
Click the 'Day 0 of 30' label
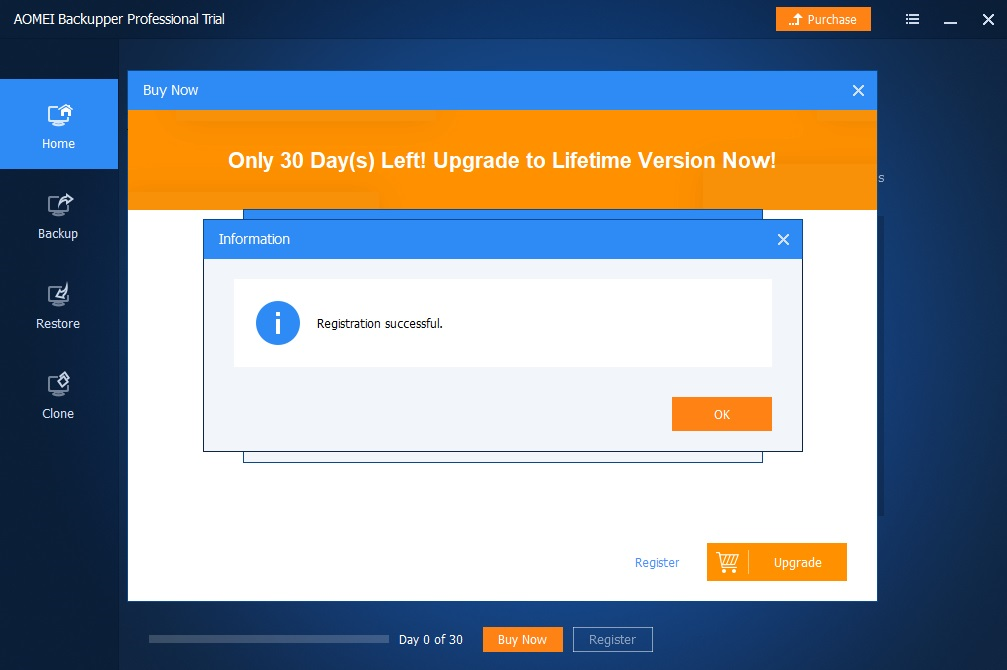tap(430, 640)
